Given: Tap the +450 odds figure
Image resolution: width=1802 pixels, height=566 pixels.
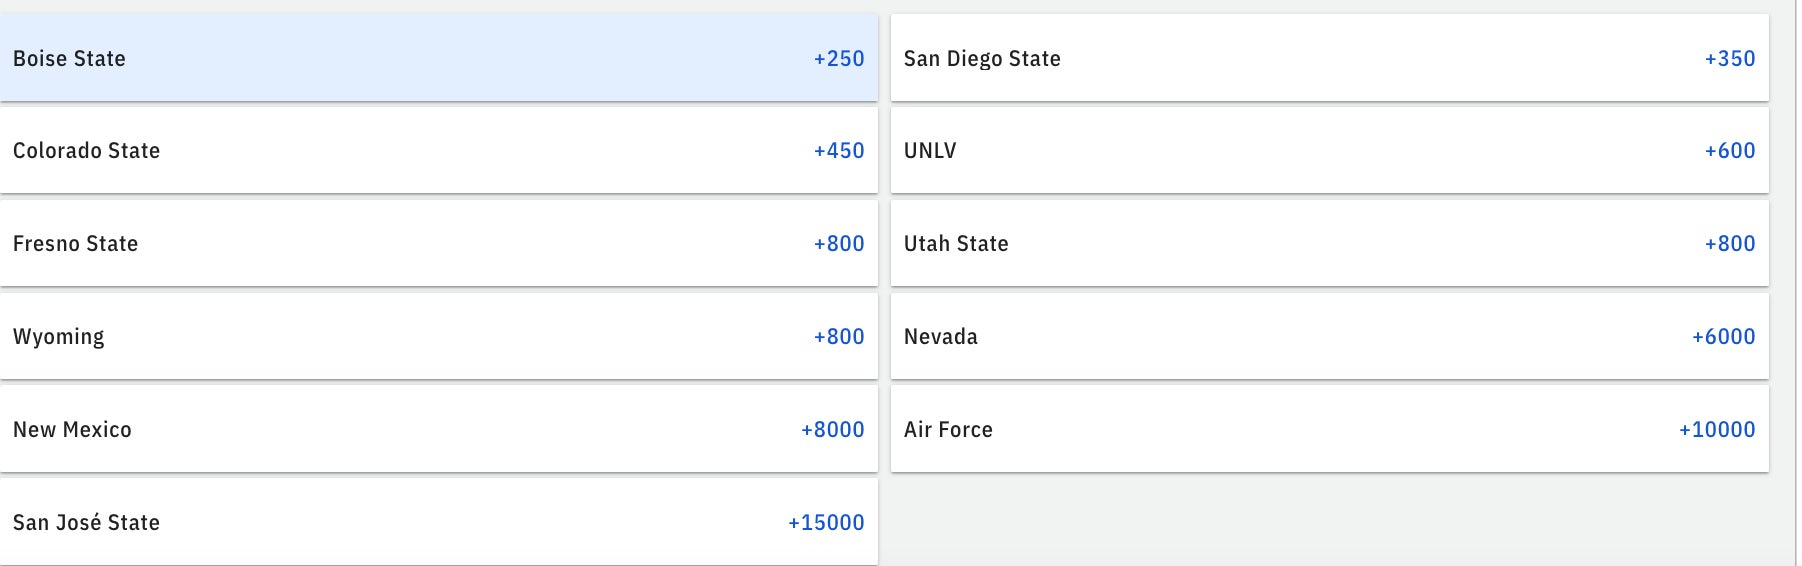Looking at the screenshot, I should pos(839,150).
